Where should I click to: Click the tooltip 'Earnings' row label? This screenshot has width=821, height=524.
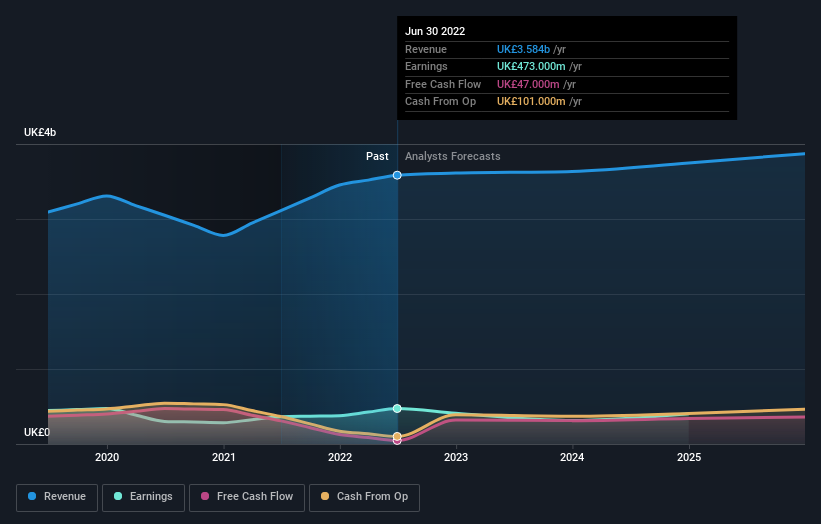pyautogui.click(x=426, y=66)
